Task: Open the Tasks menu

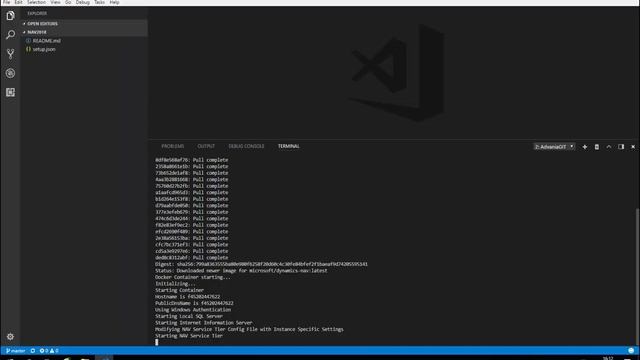Action: pos(99,2)
